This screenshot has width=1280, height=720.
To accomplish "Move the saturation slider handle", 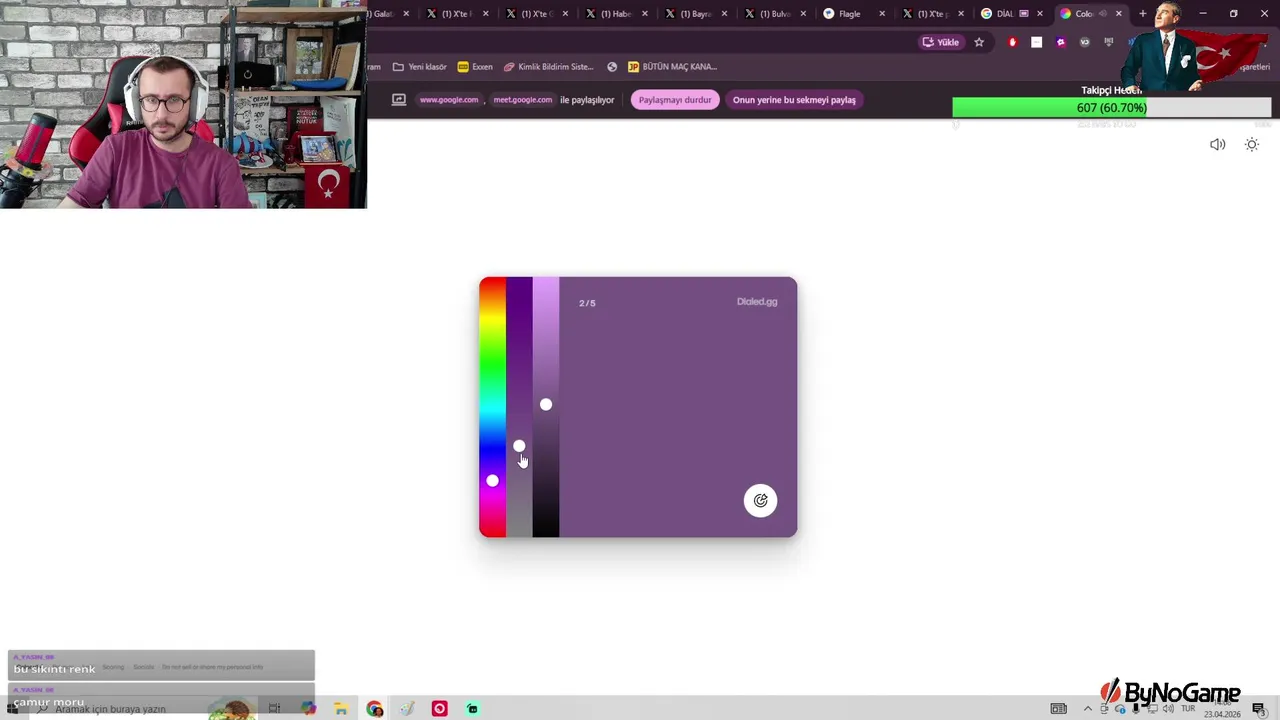I will pos(519,446).
